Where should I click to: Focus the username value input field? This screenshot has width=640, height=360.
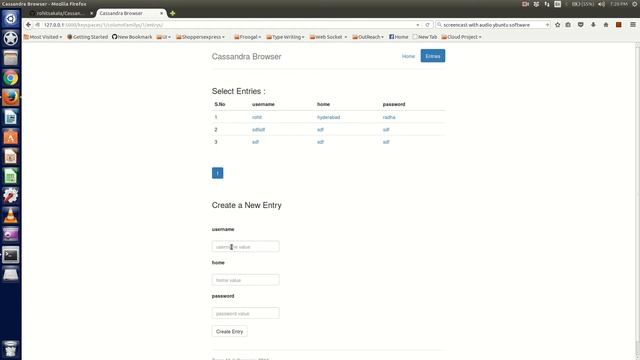[x=246, y=247]
